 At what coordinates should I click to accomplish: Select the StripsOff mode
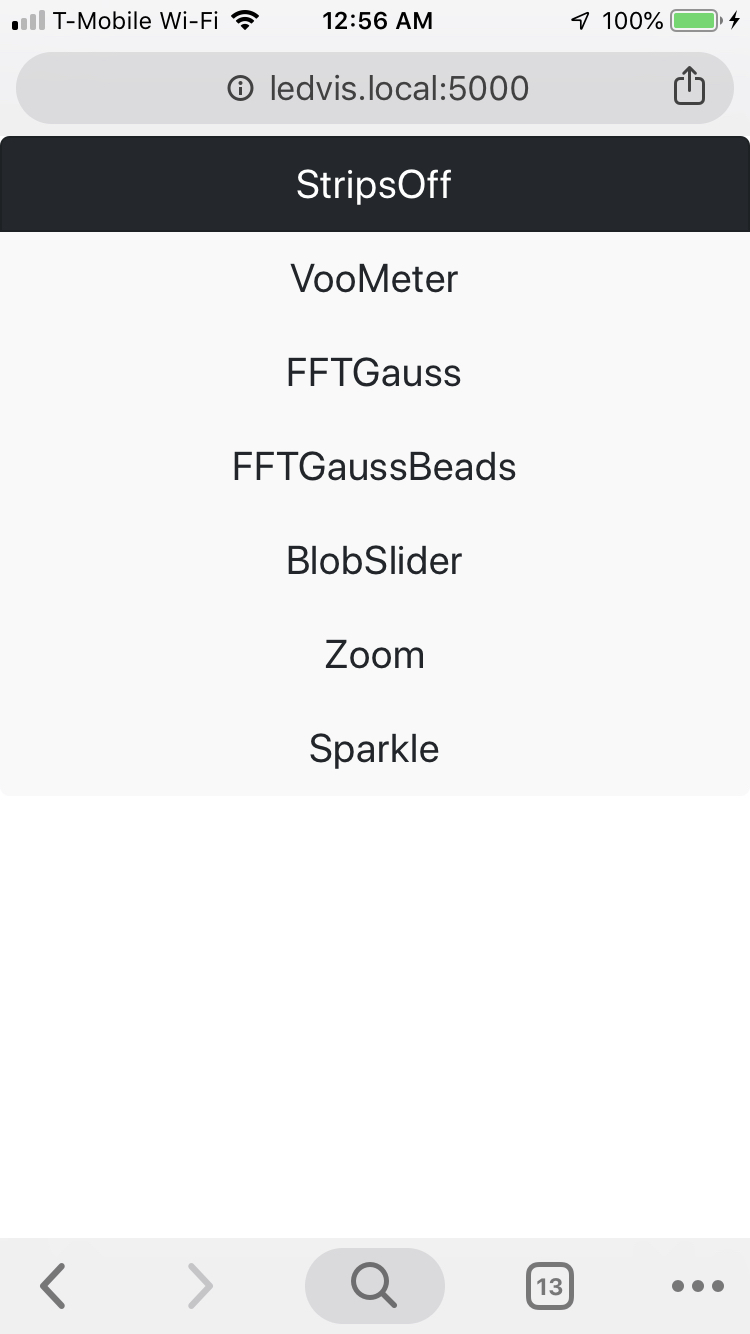click(x=375, y=184)
